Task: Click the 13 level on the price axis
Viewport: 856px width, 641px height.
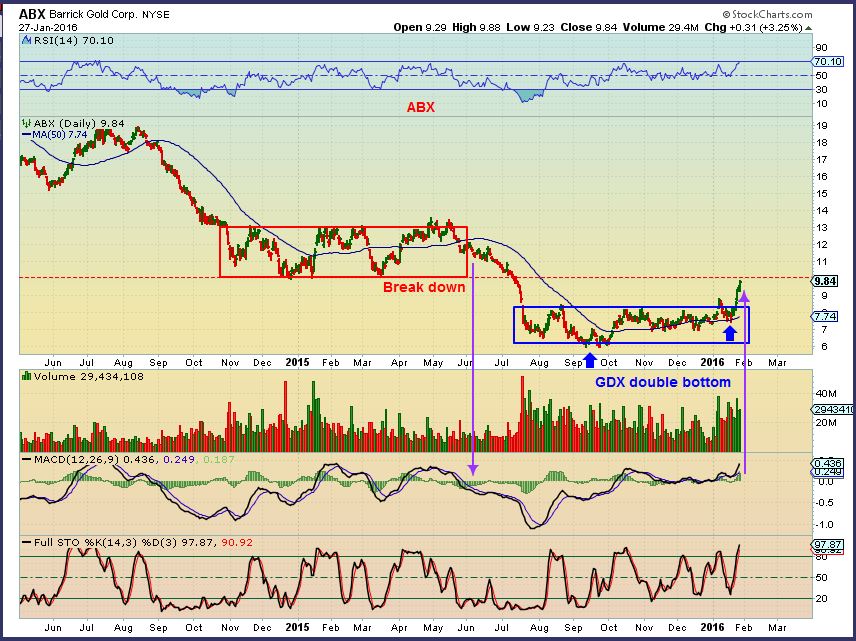Action: tap(821, 228)
